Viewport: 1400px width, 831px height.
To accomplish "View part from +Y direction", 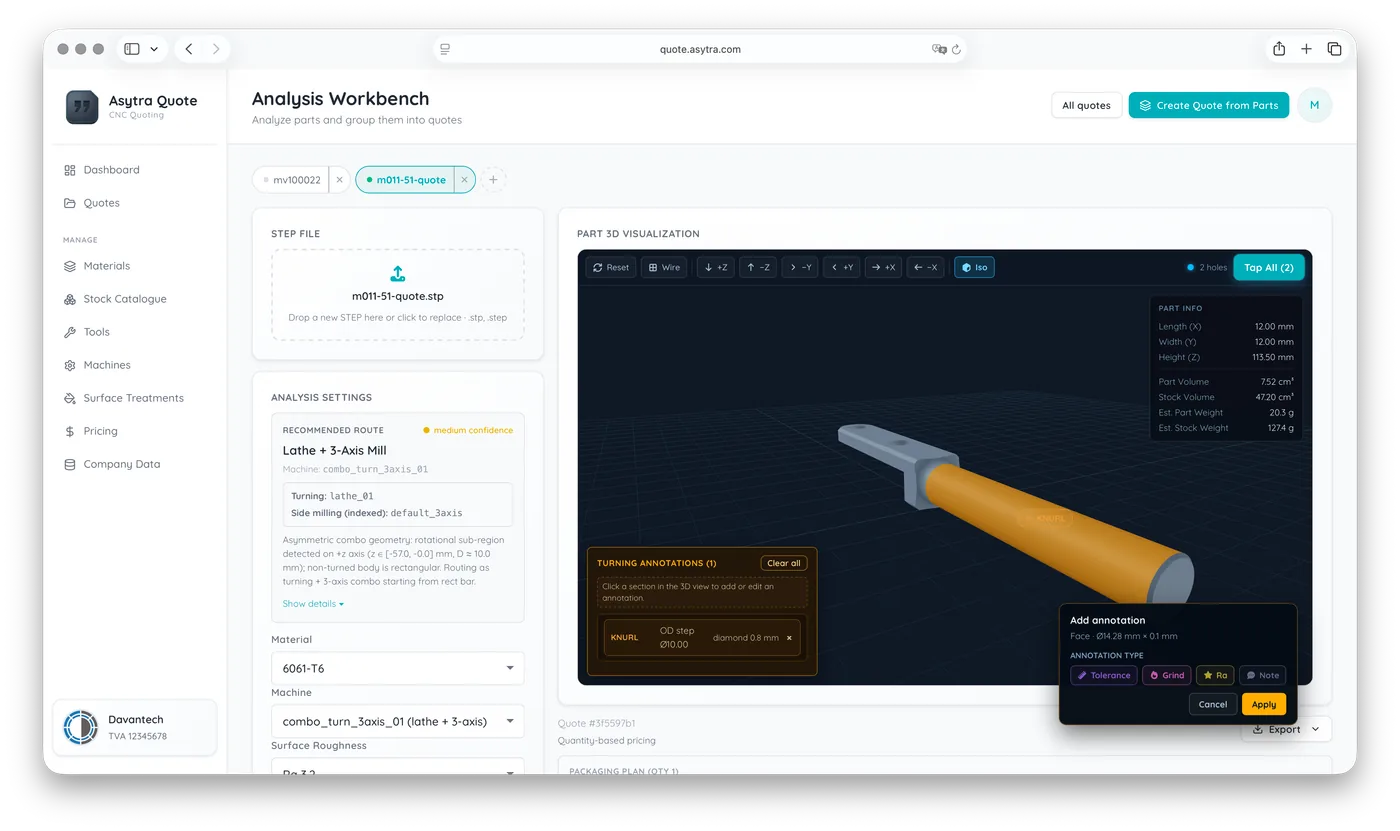I will click(x=841, y=267).
